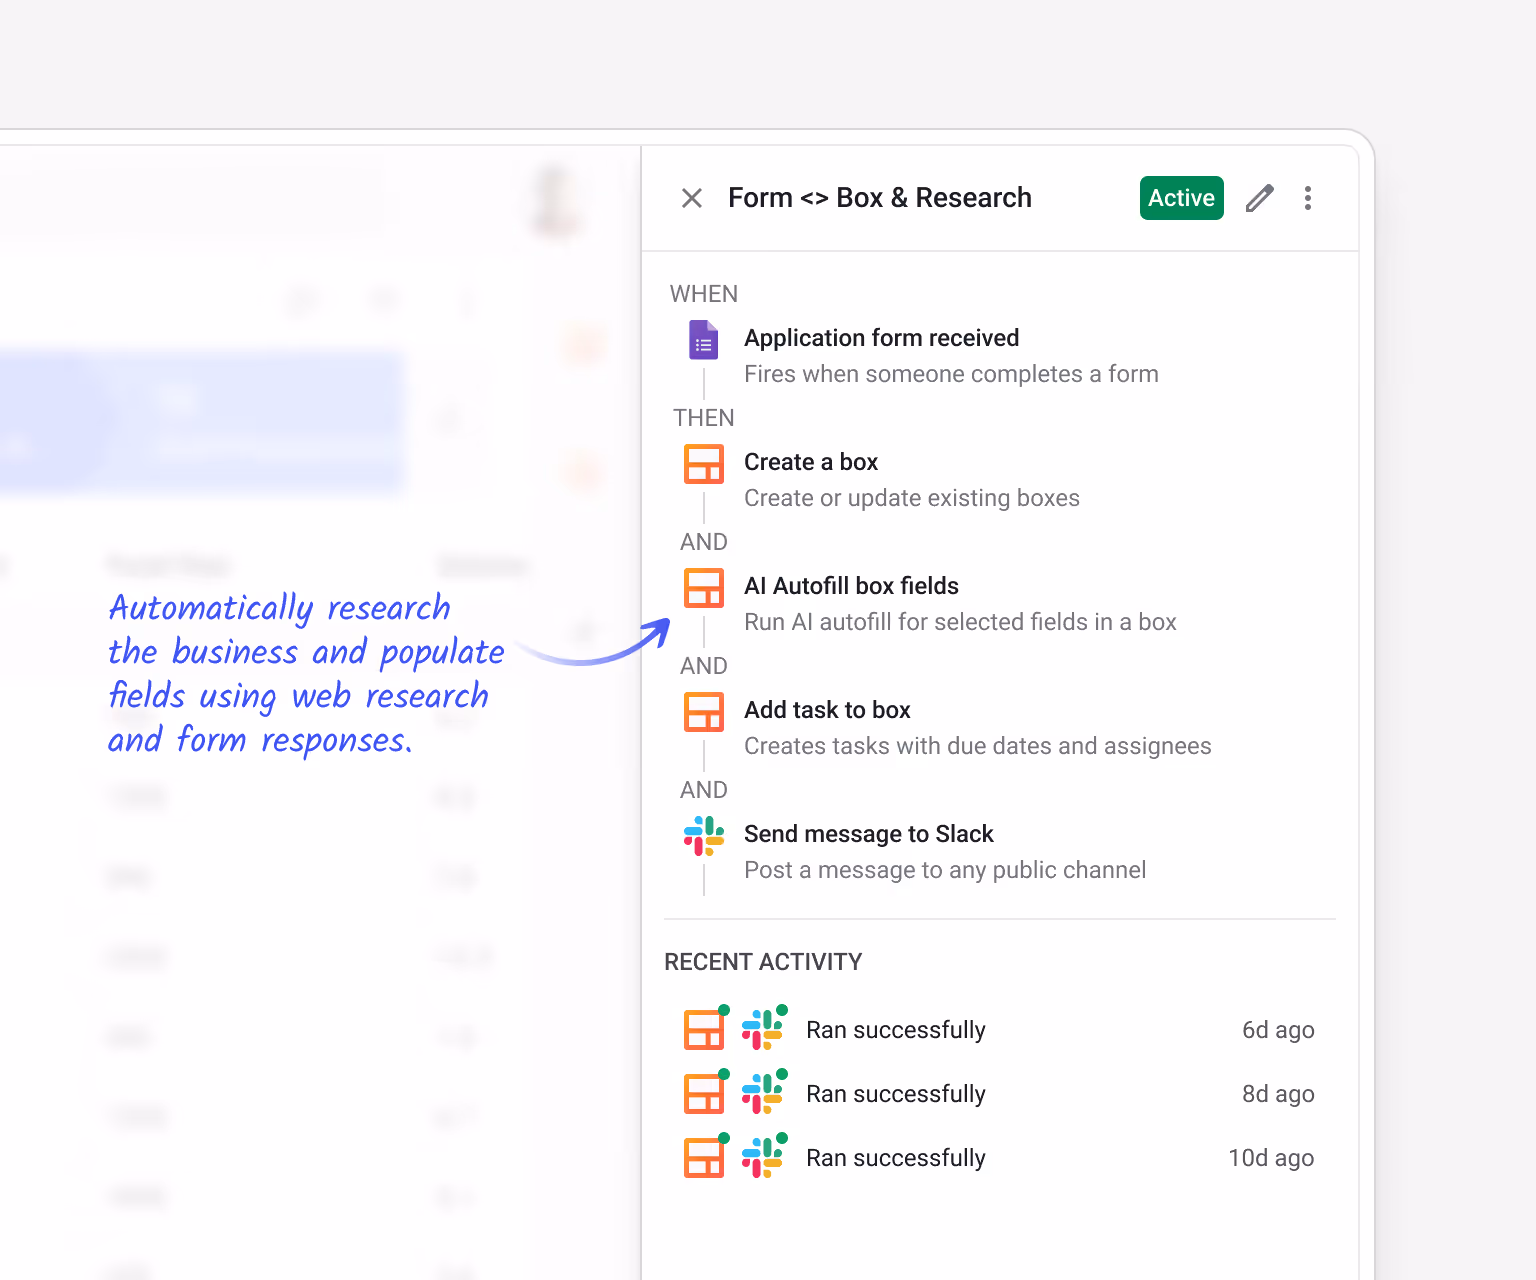
Task: Click the Slack icon in 10d ago activity row
Action: [x=763, y=1158]
